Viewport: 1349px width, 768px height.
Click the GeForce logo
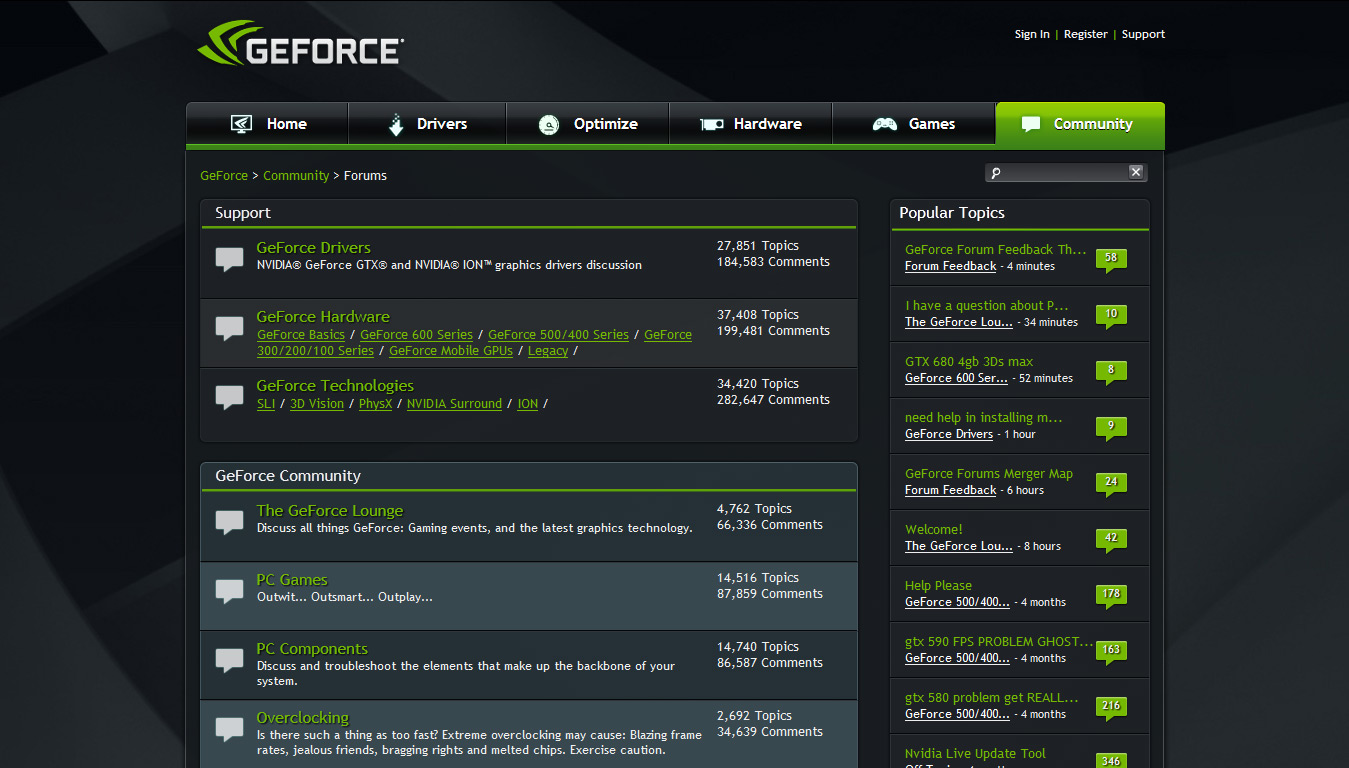tap(300, 43)
